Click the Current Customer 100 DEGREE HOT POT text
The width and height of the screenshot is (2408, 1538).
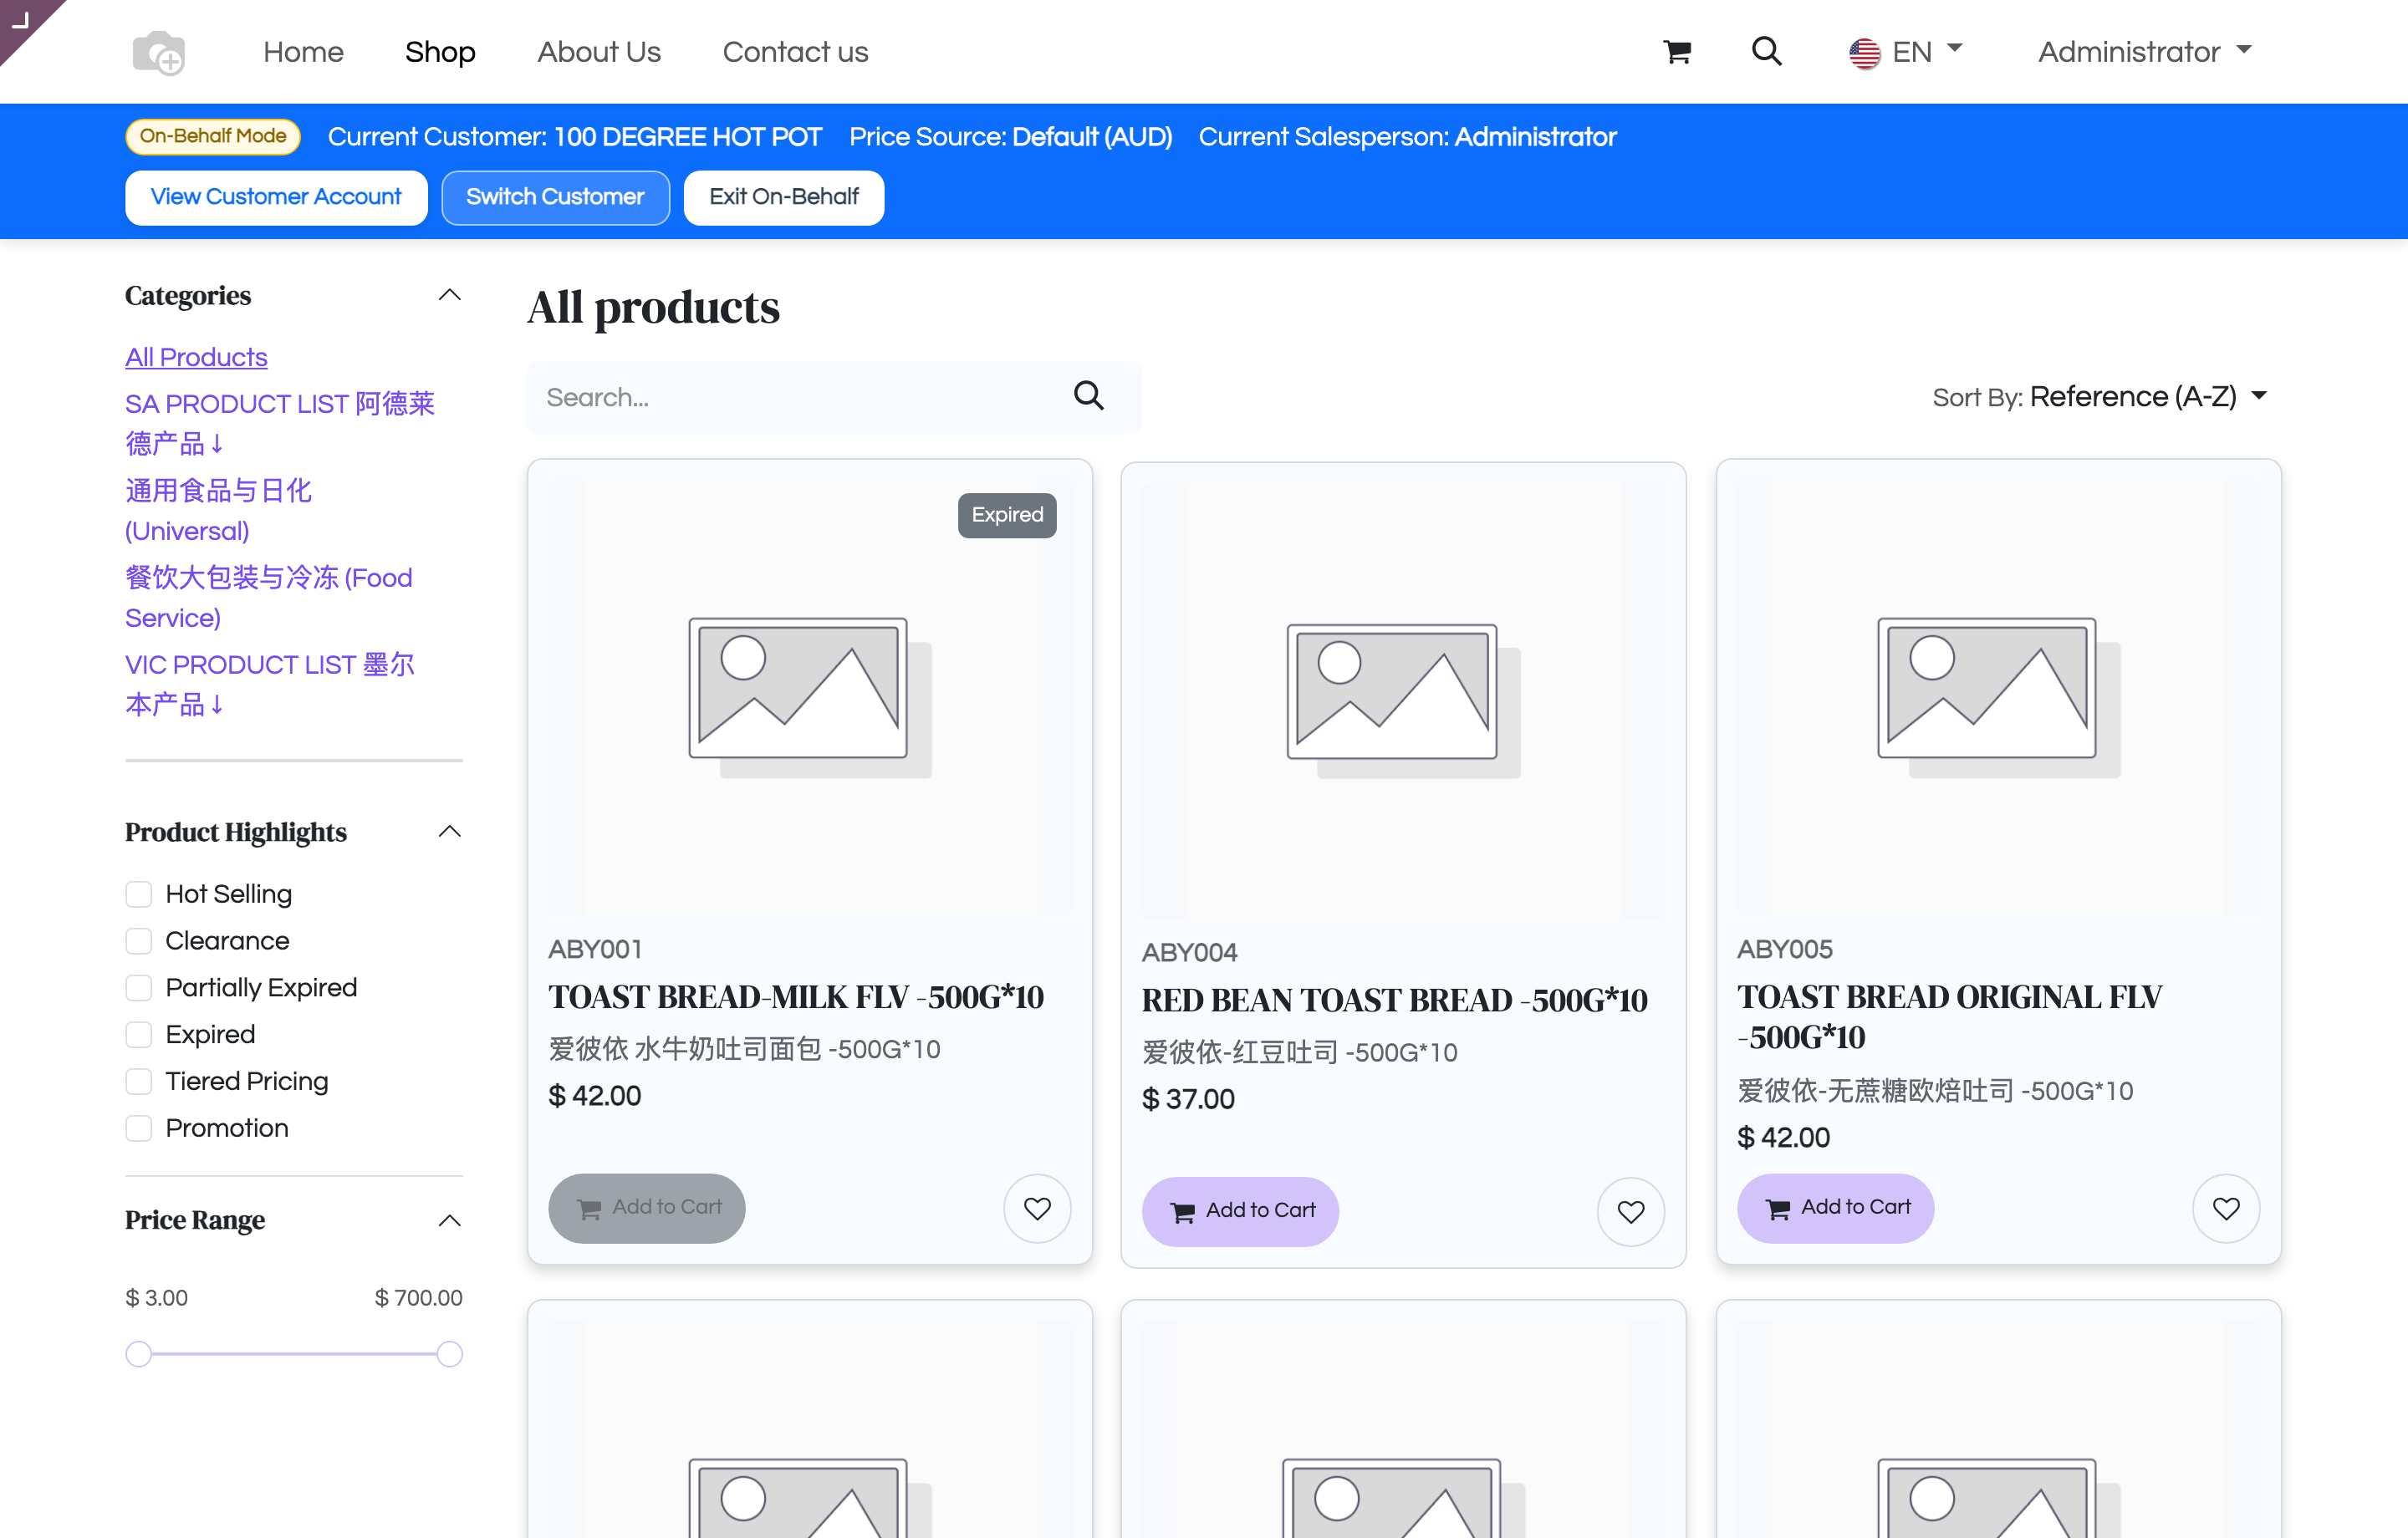point(575,137)
